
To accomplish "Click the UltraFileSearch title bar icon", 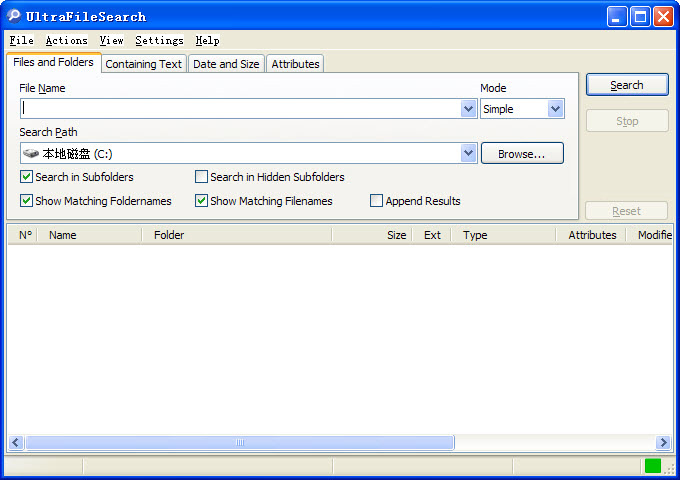I will (14, 16).
